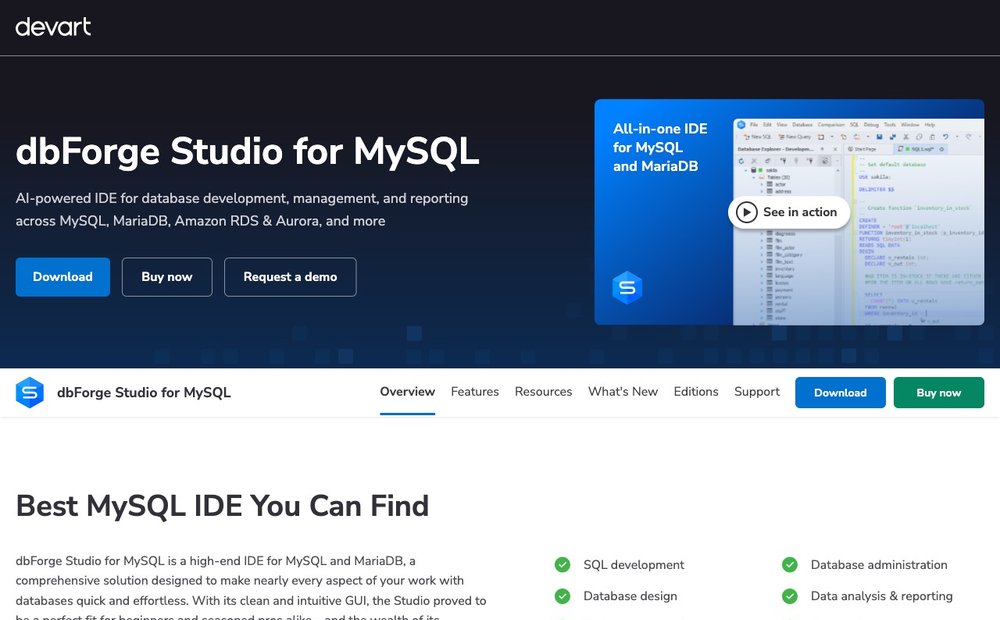Click dbForge Studio for MySQL nav title
The width and height of the screenshot is (1000, 620).
(144, 392)
